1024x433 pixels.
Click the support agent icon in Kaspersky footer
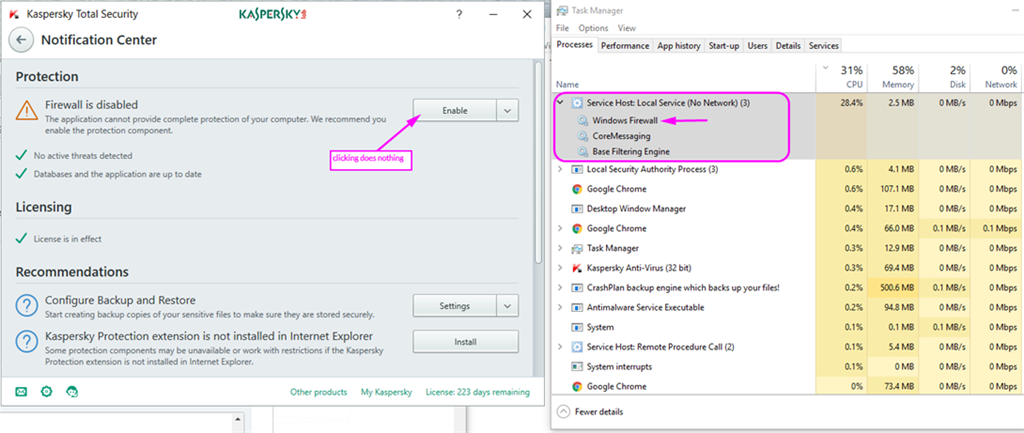pyautogui.click(x=72, y=392)
